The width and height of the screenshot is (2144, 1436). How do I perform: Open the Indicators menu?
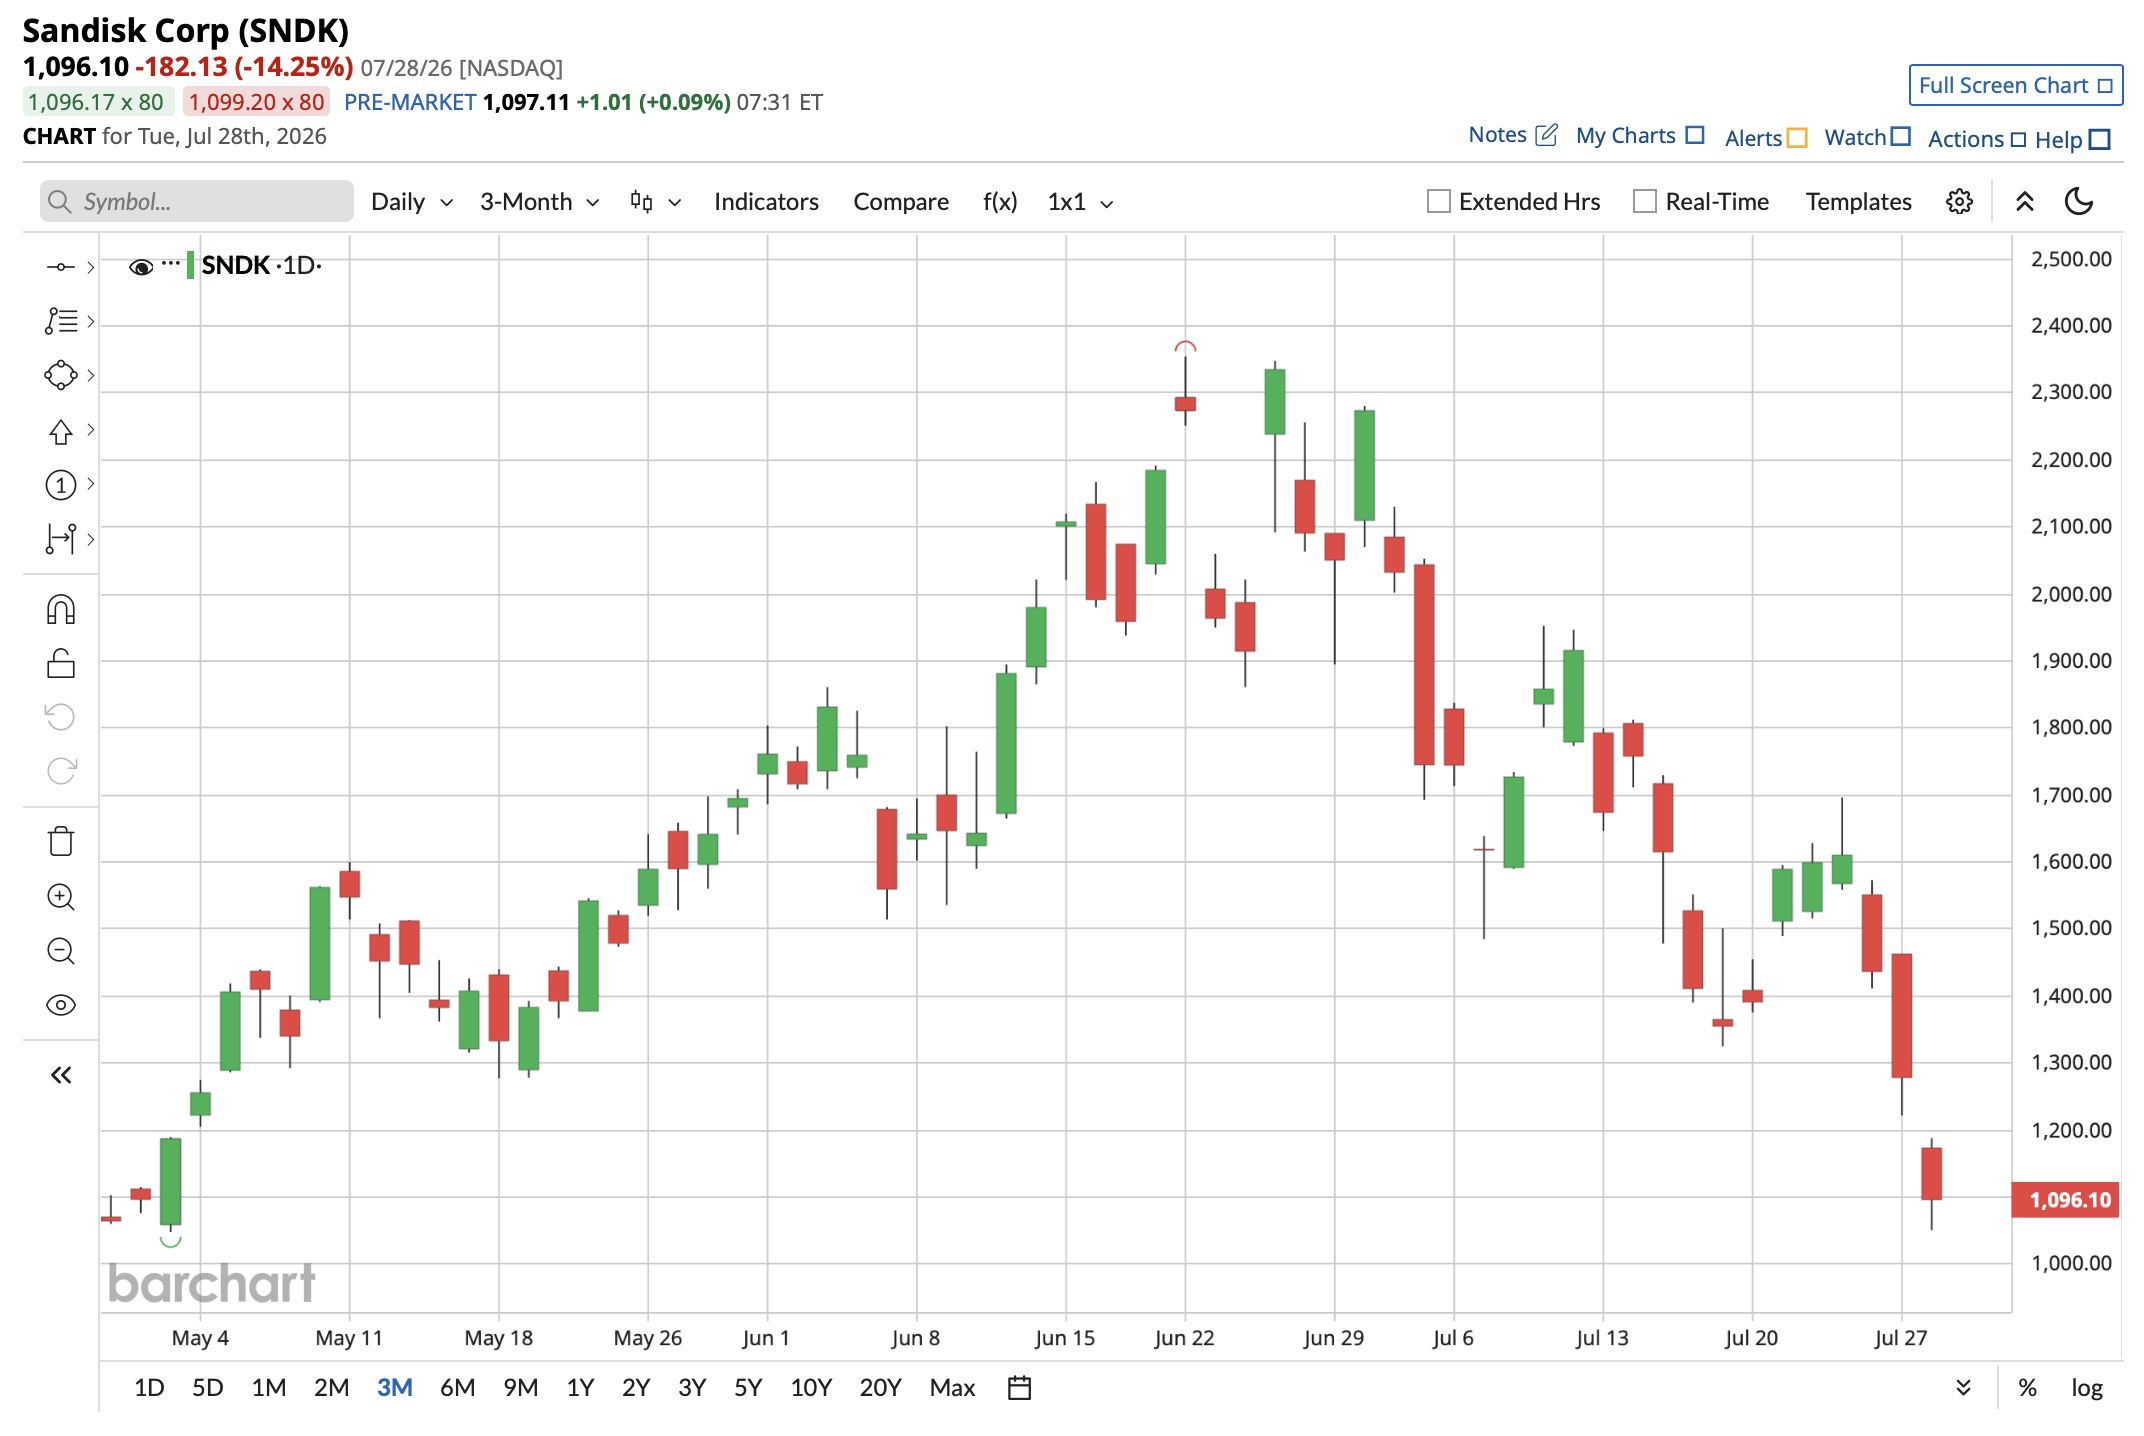click(x=766, y=202)
